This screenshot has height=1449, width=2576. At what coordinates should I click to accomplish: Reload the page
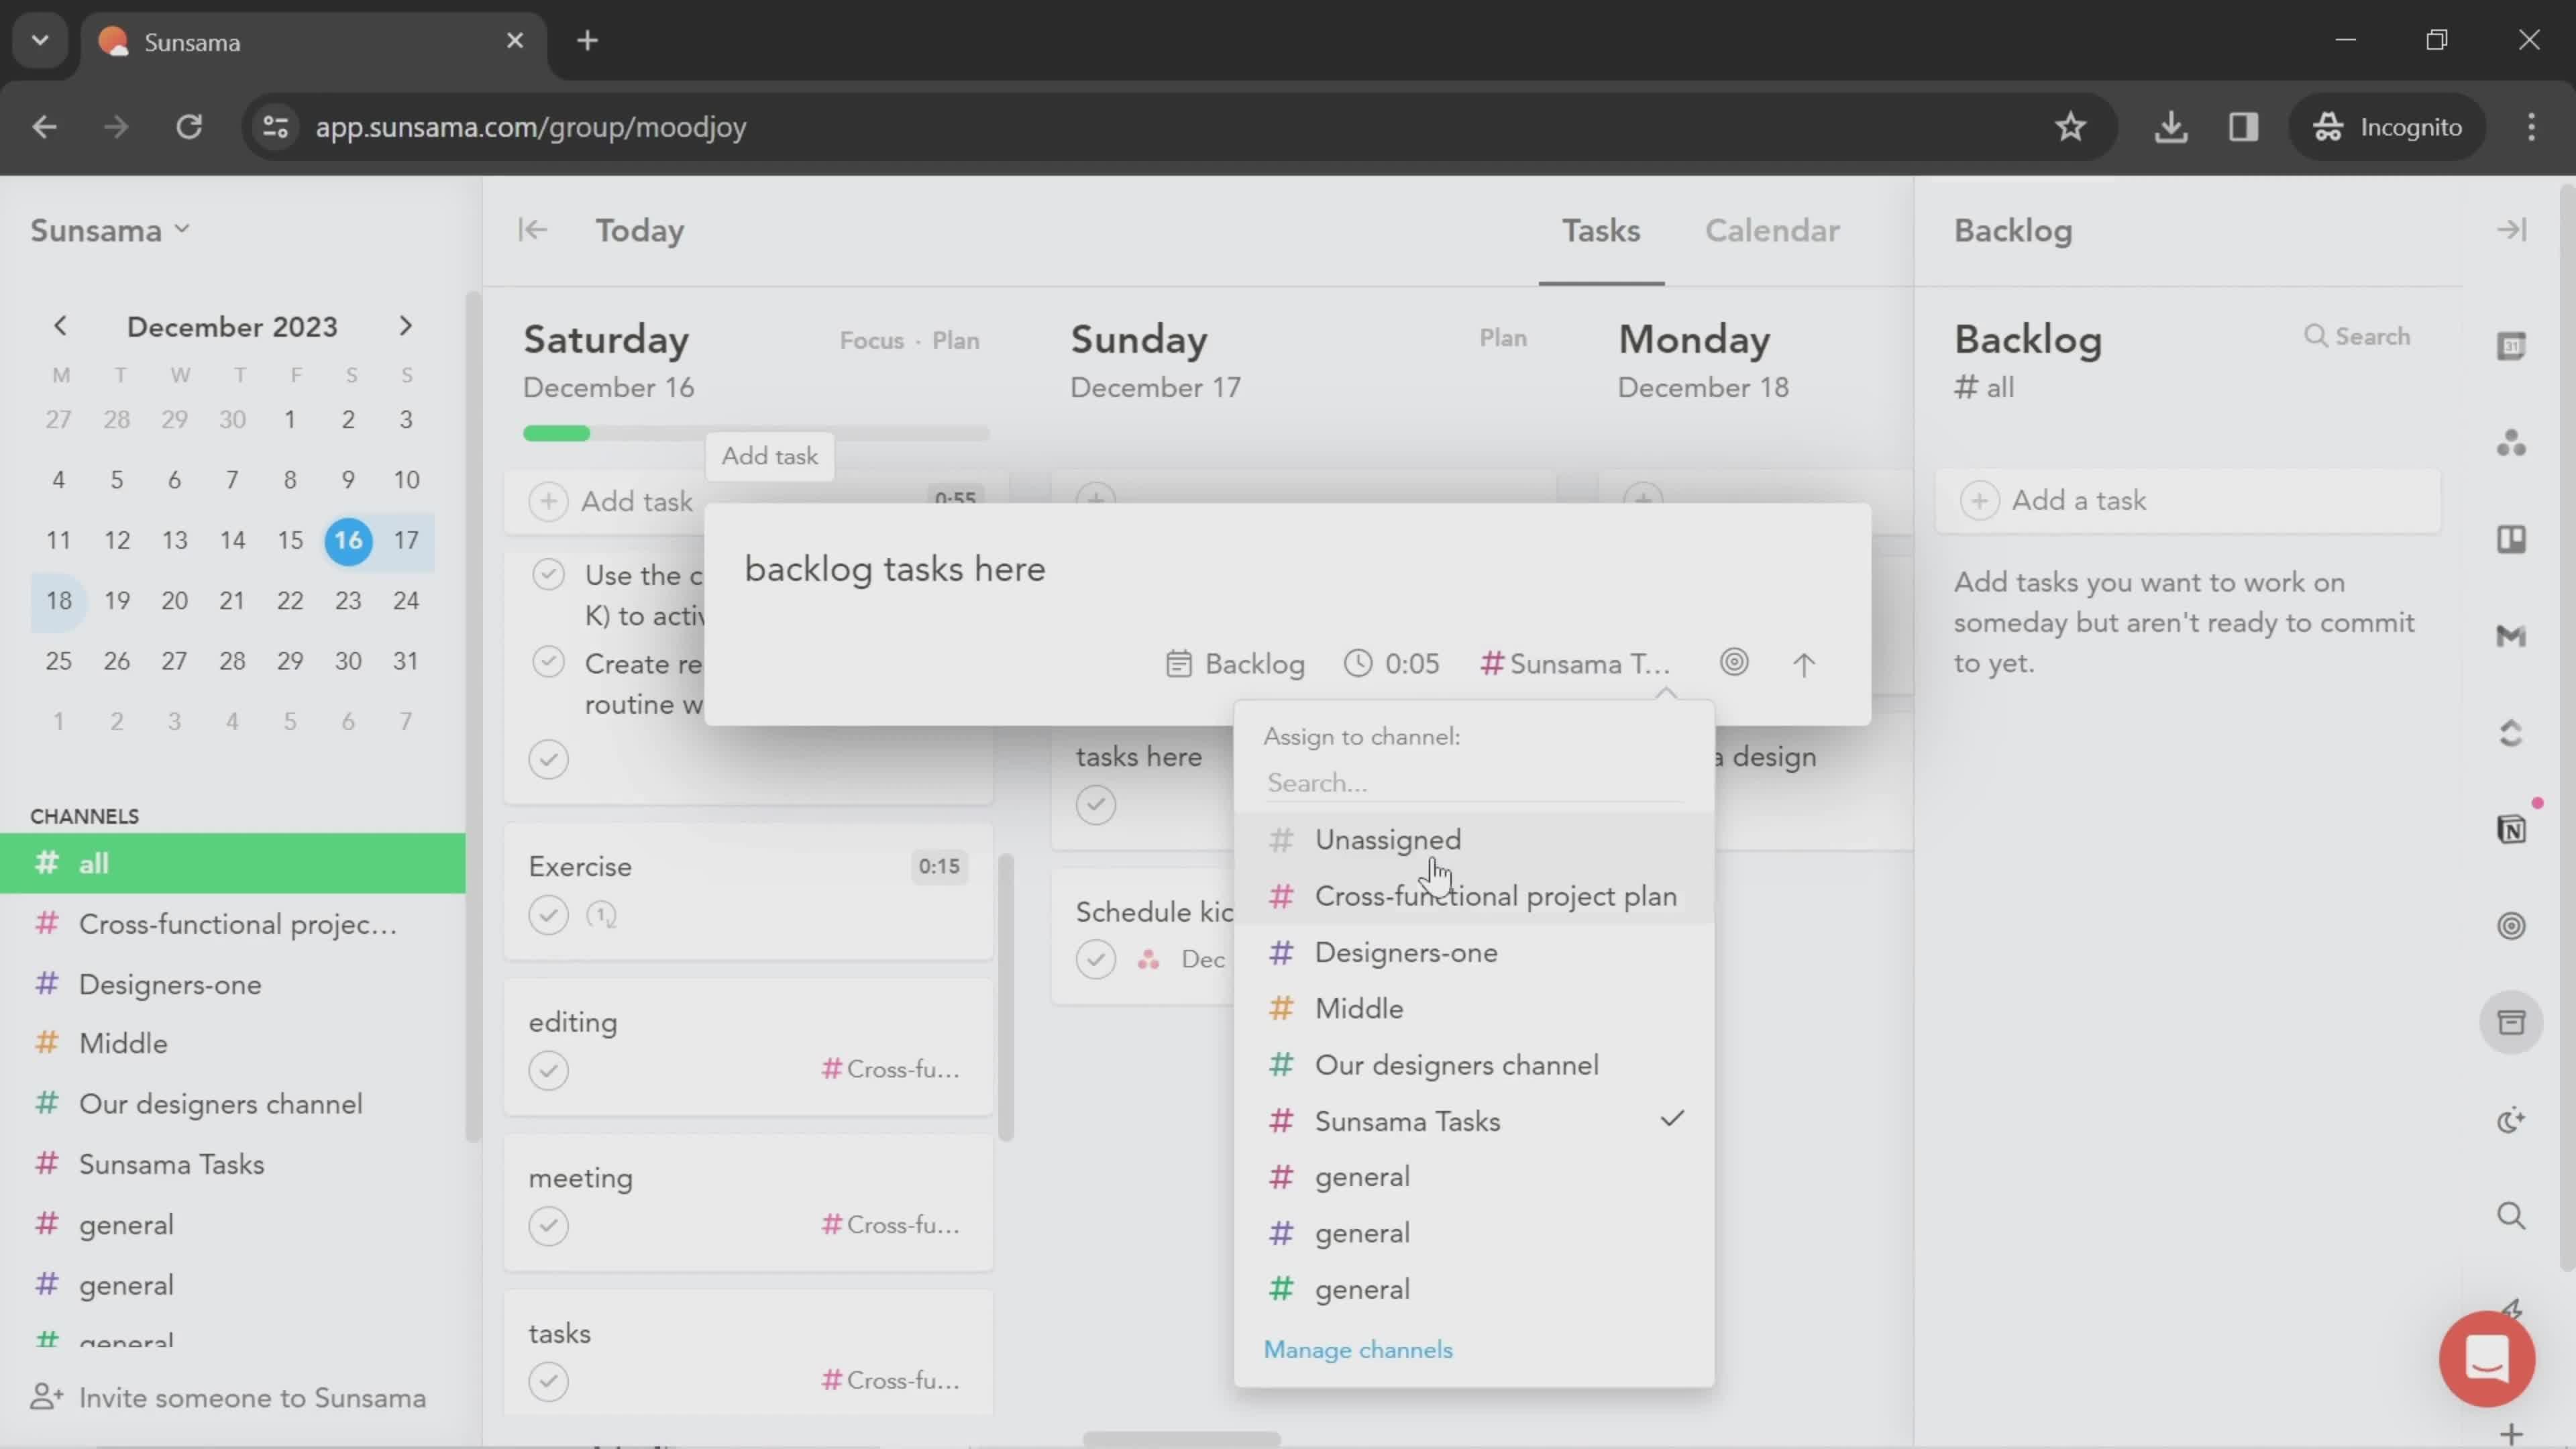(189, 127)
